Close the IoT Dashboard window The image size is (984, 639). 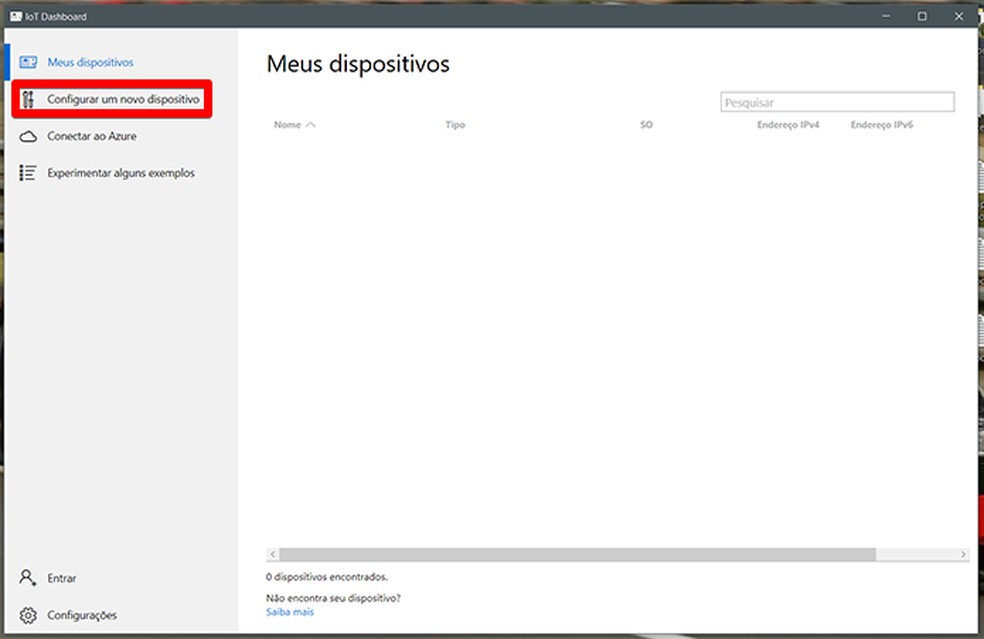958,16
